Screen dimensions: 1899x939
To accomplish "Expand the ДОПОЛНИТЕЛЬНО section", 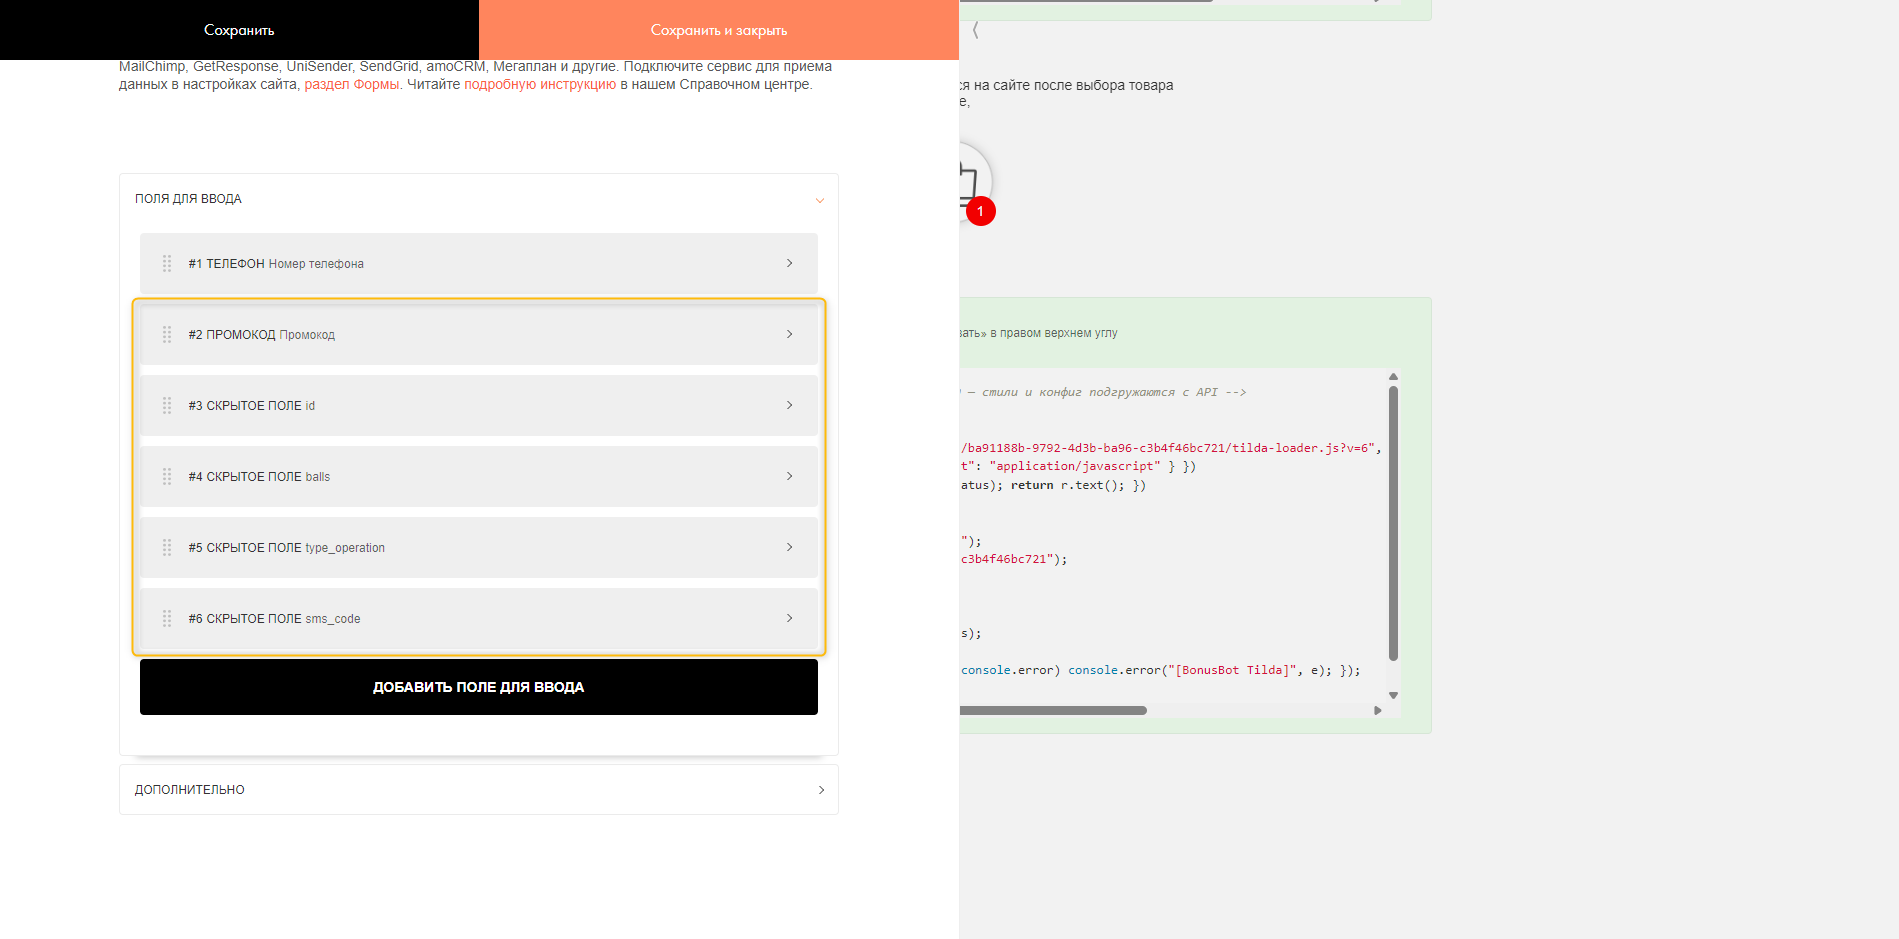I will point(821,790).
